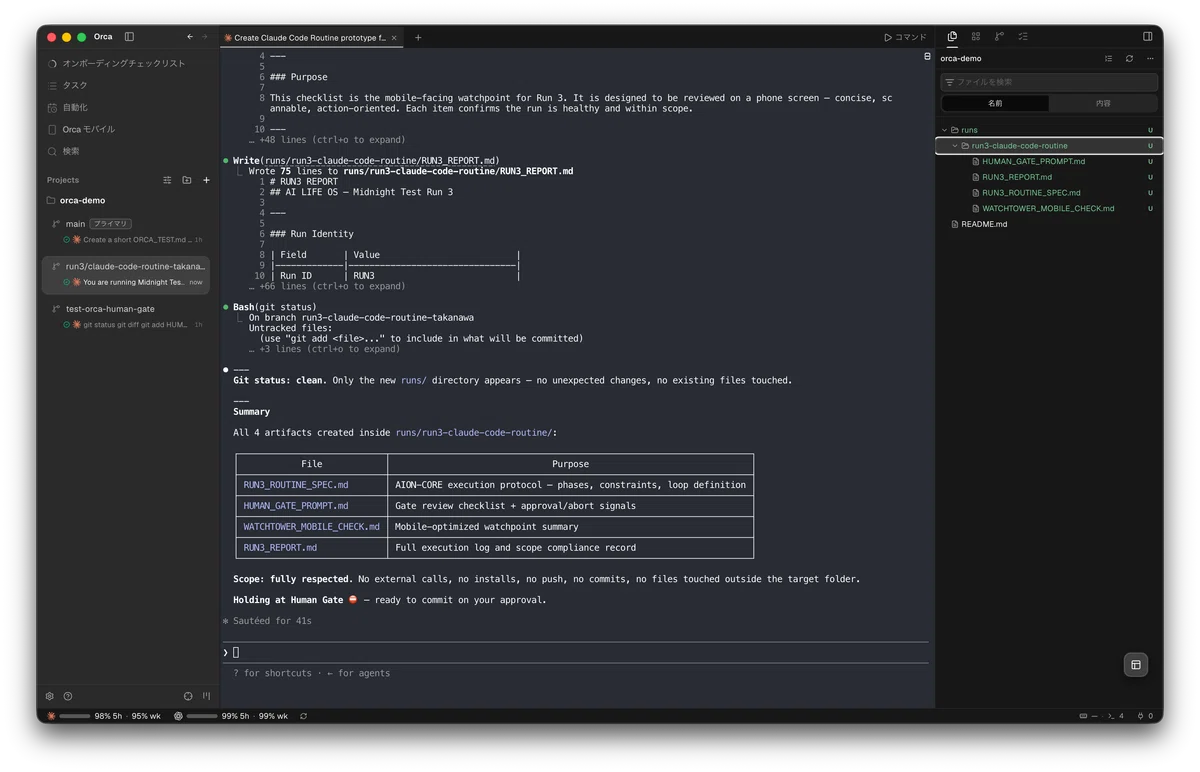Click the ファイルを検索 search field
This screenshot has width=1200, height=772.
1049,82
